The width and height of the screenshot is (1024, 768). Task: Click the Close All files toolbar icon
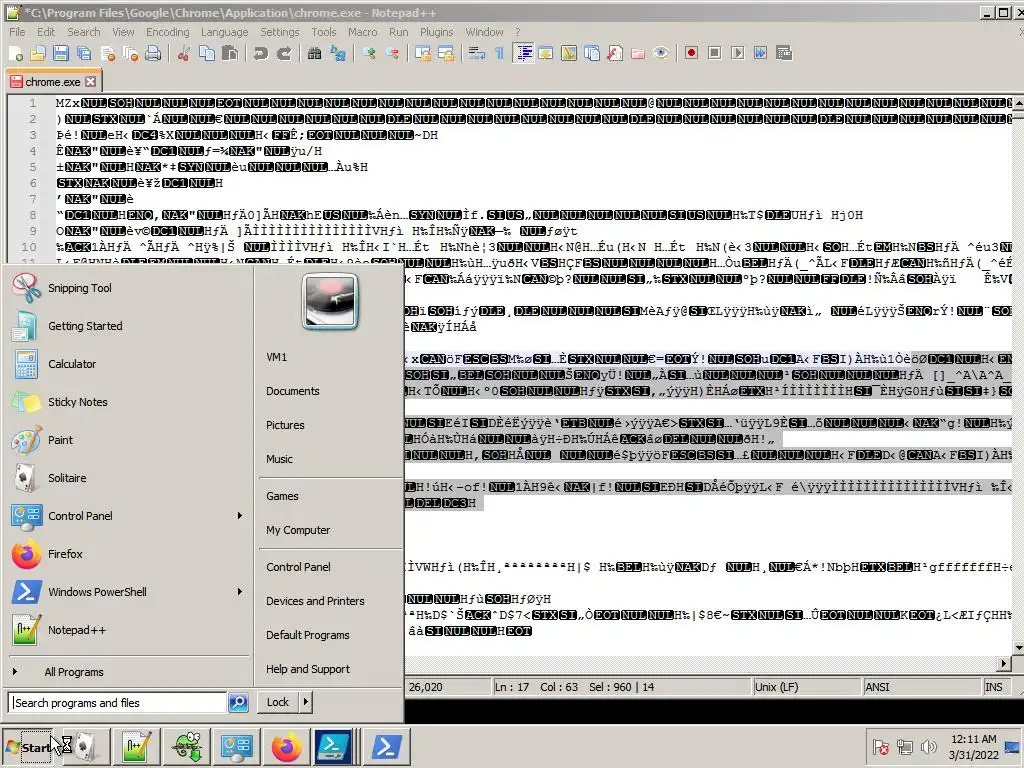131,53
